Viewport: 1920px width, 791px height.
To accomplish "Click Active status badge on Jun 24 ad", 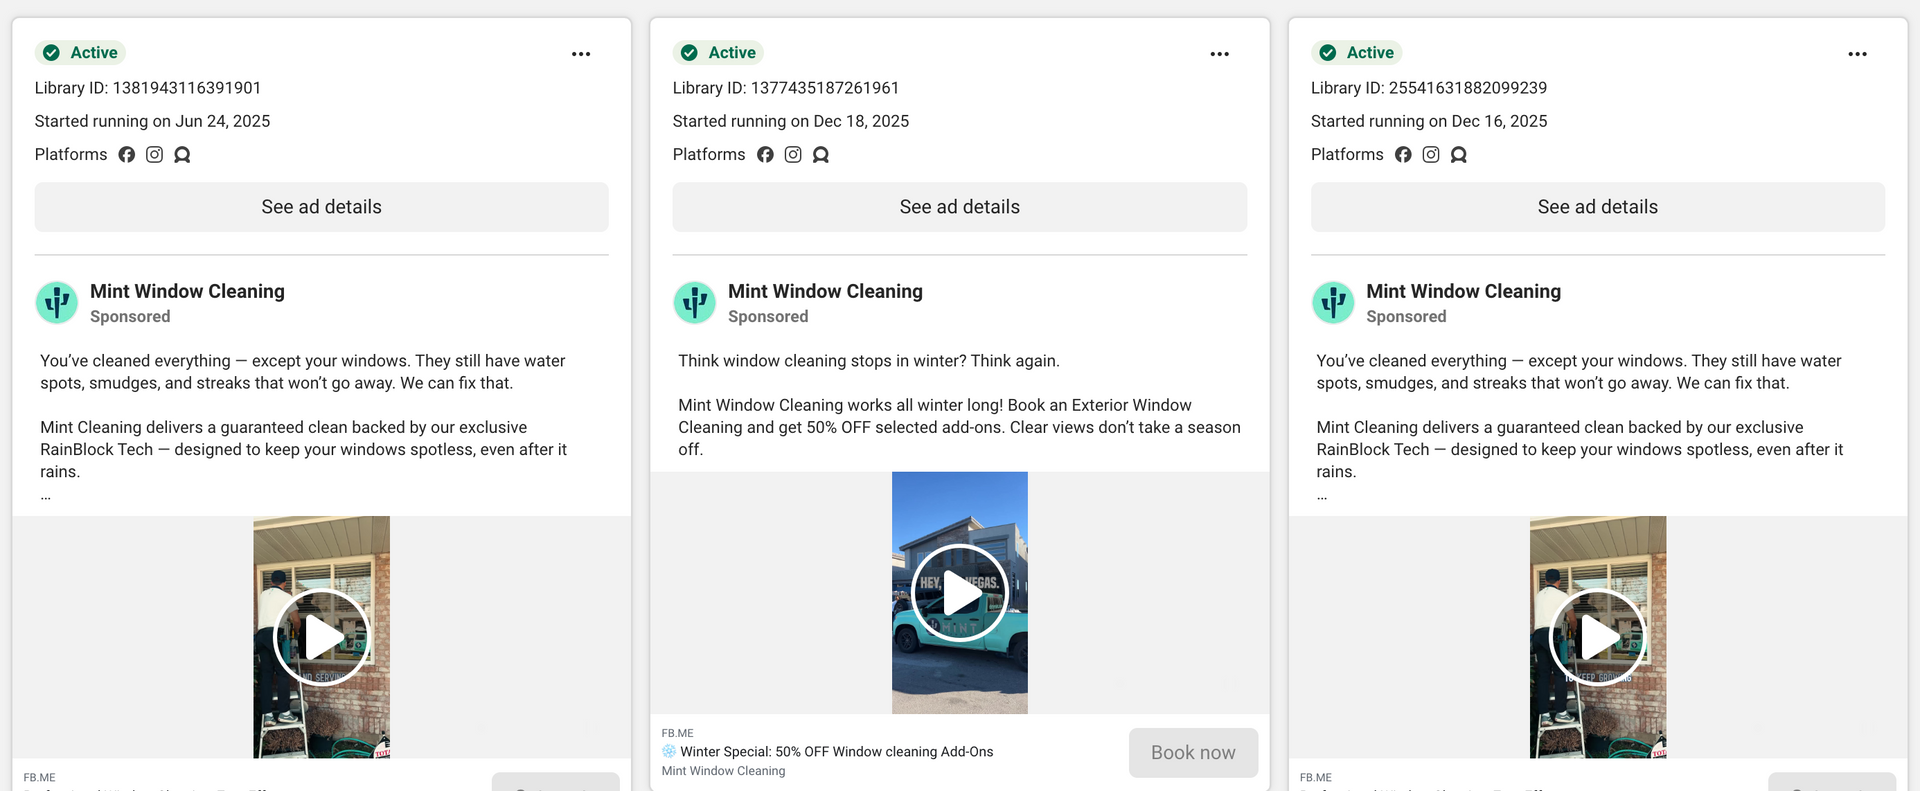I will tap(80, 53).
